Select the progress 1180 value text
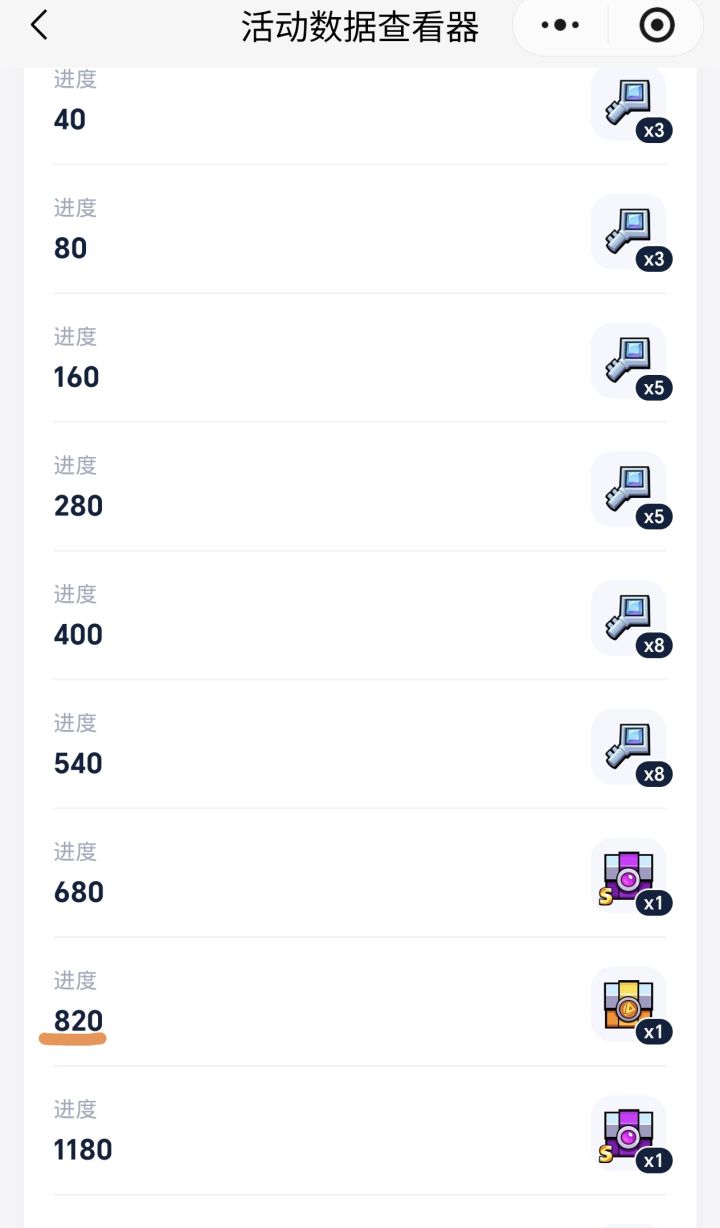720x1228 pixels. point(83,1150)
